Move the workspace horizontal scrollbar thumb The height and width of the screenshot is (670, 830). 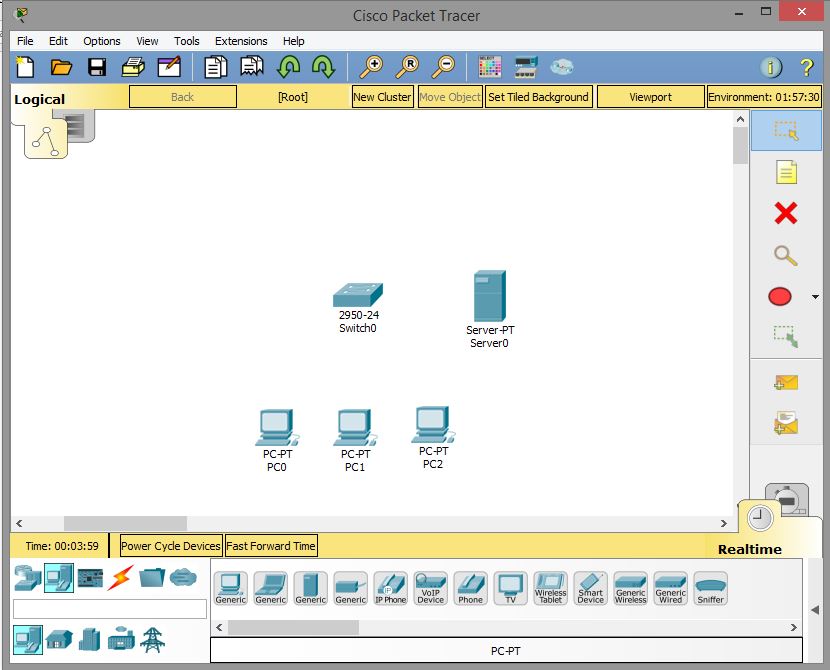click(125, 523)
